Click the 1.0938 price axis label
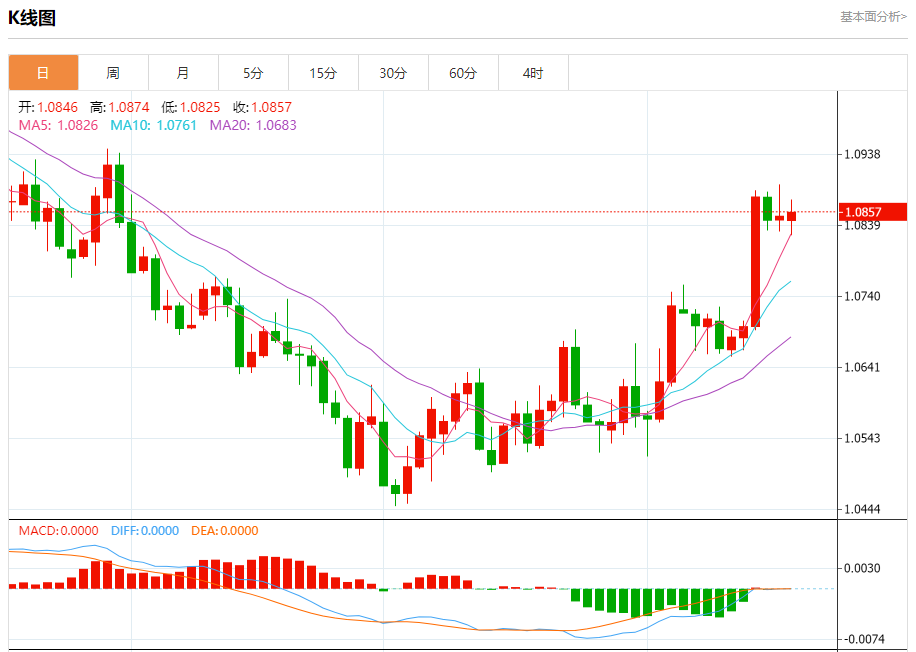This screenshot has height=652, width=916. click(862, 154)
